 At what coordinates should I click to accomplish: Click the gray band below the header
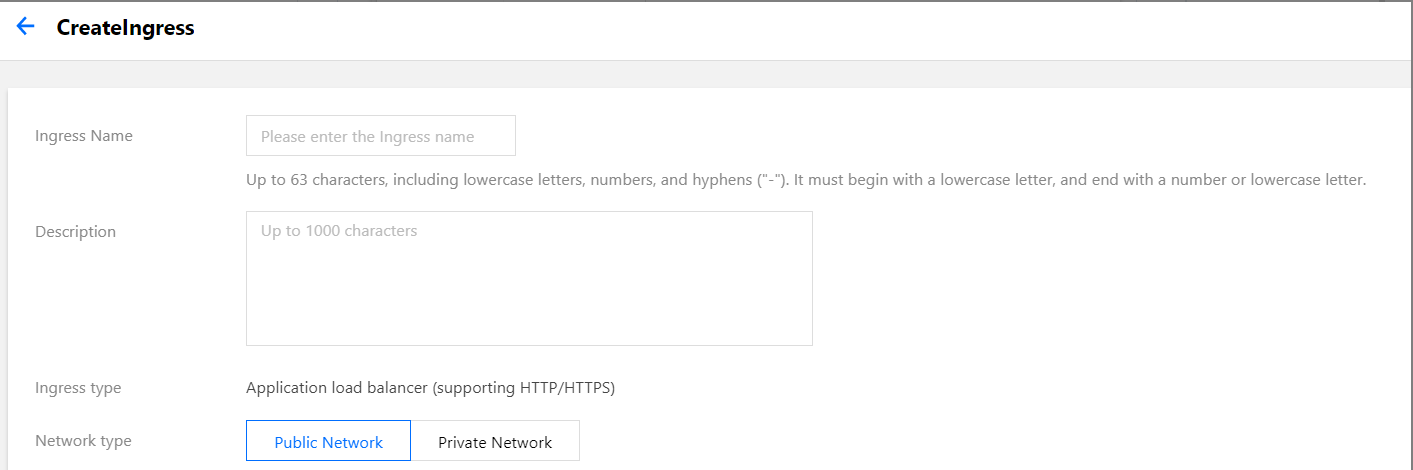click(x=700, y=74)
